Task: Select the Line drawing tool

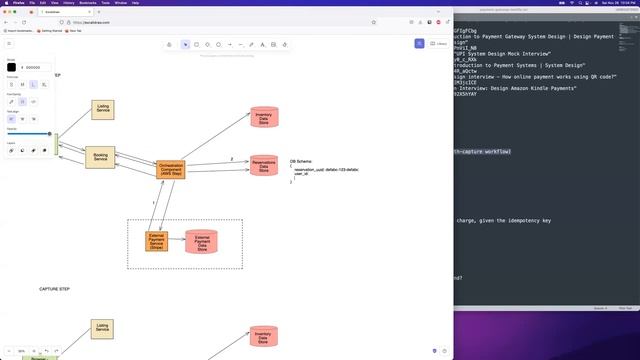Action: tap(240, 44)
